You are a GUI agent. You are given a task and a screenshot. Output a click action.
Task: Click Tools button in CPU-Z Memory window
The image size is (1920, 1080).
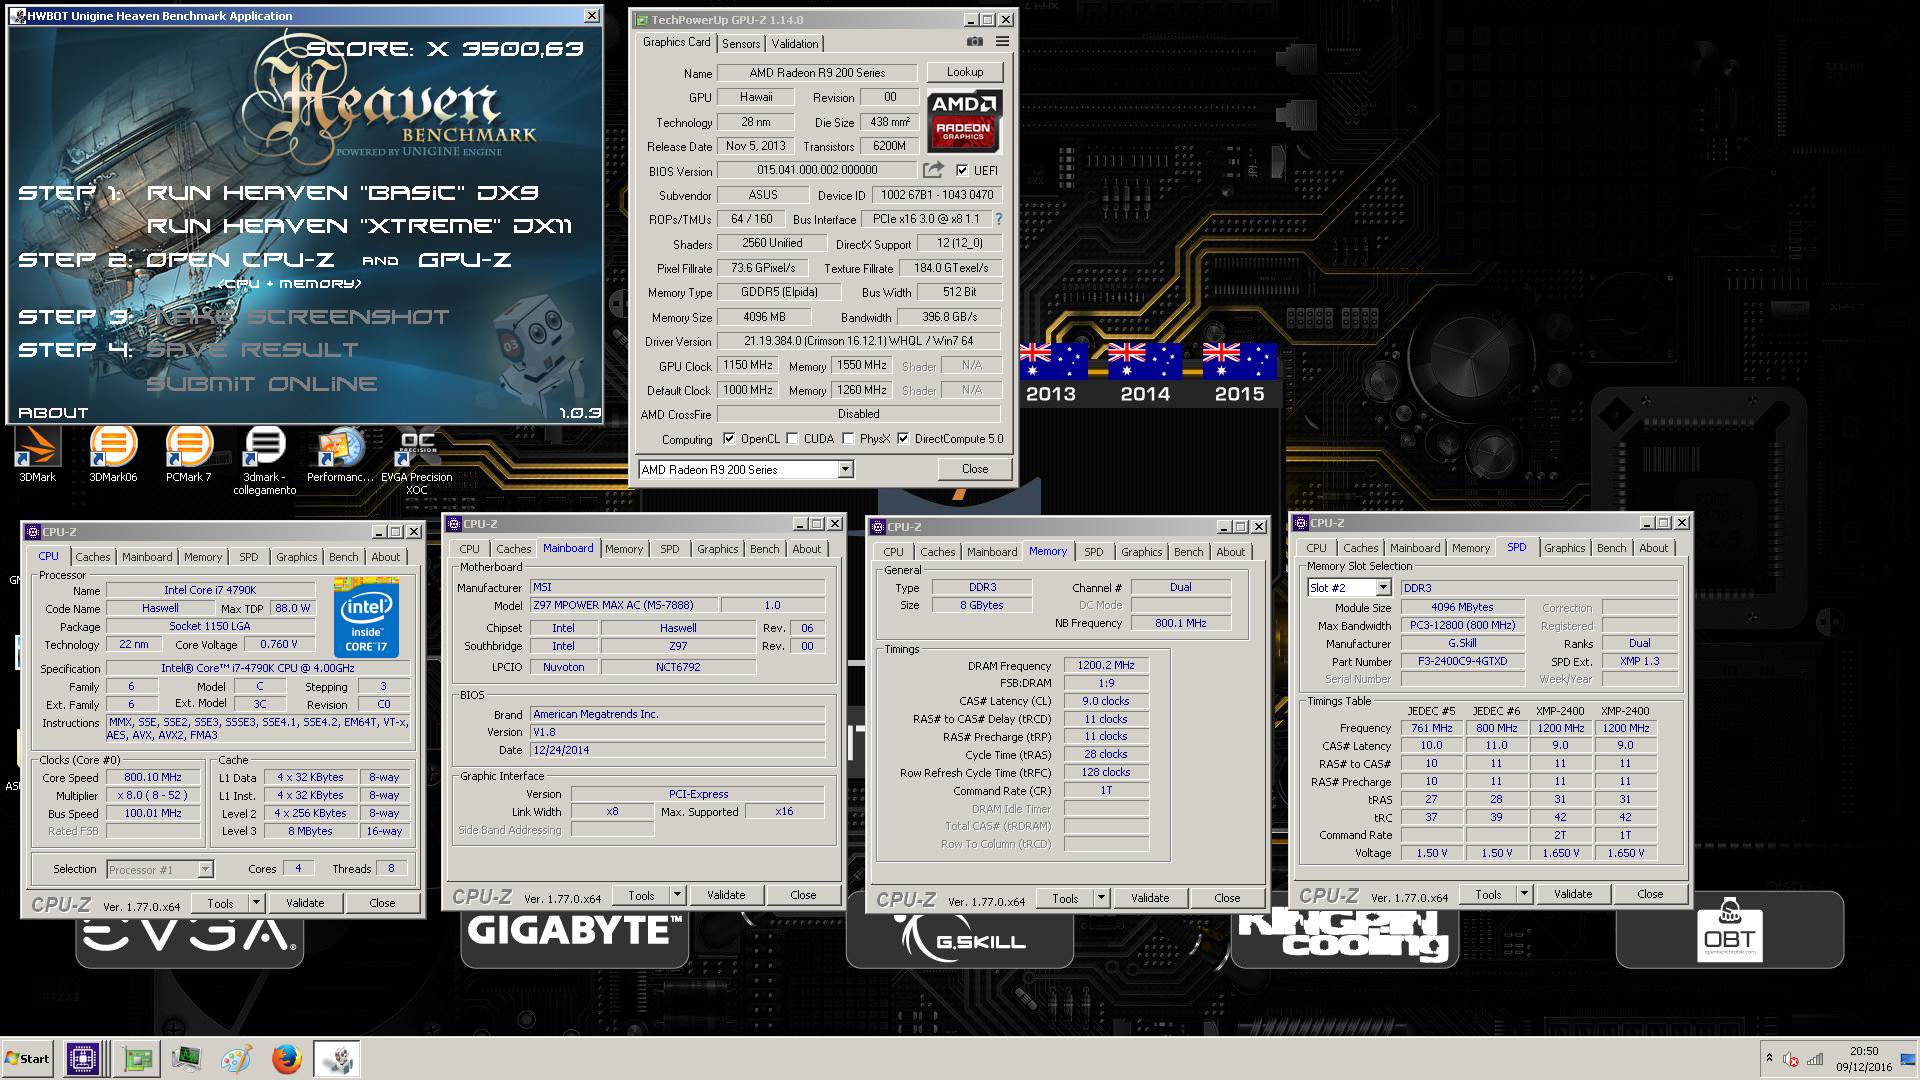click(1065, 898)
